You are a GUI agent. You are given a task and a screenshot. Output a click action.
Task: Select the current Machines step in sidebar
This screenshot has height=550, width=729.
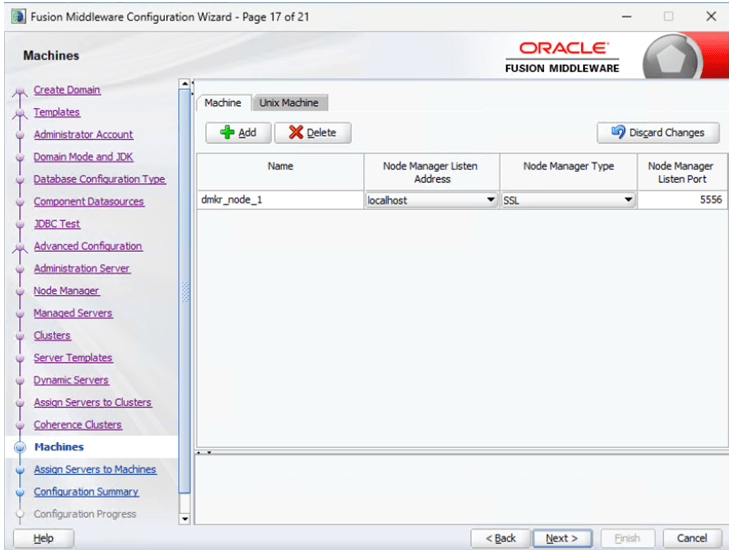pyautogui.click(x=59, y=447)
